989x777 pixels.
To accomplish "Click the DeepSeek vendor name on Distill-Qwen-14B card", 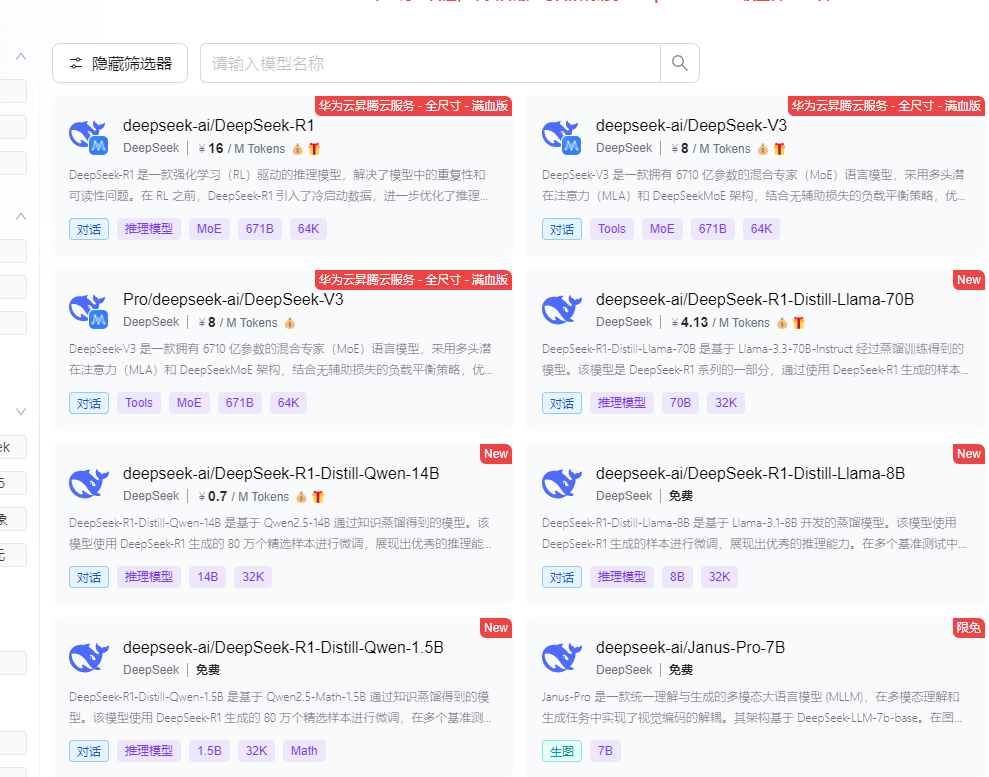I will click(151, 496).
